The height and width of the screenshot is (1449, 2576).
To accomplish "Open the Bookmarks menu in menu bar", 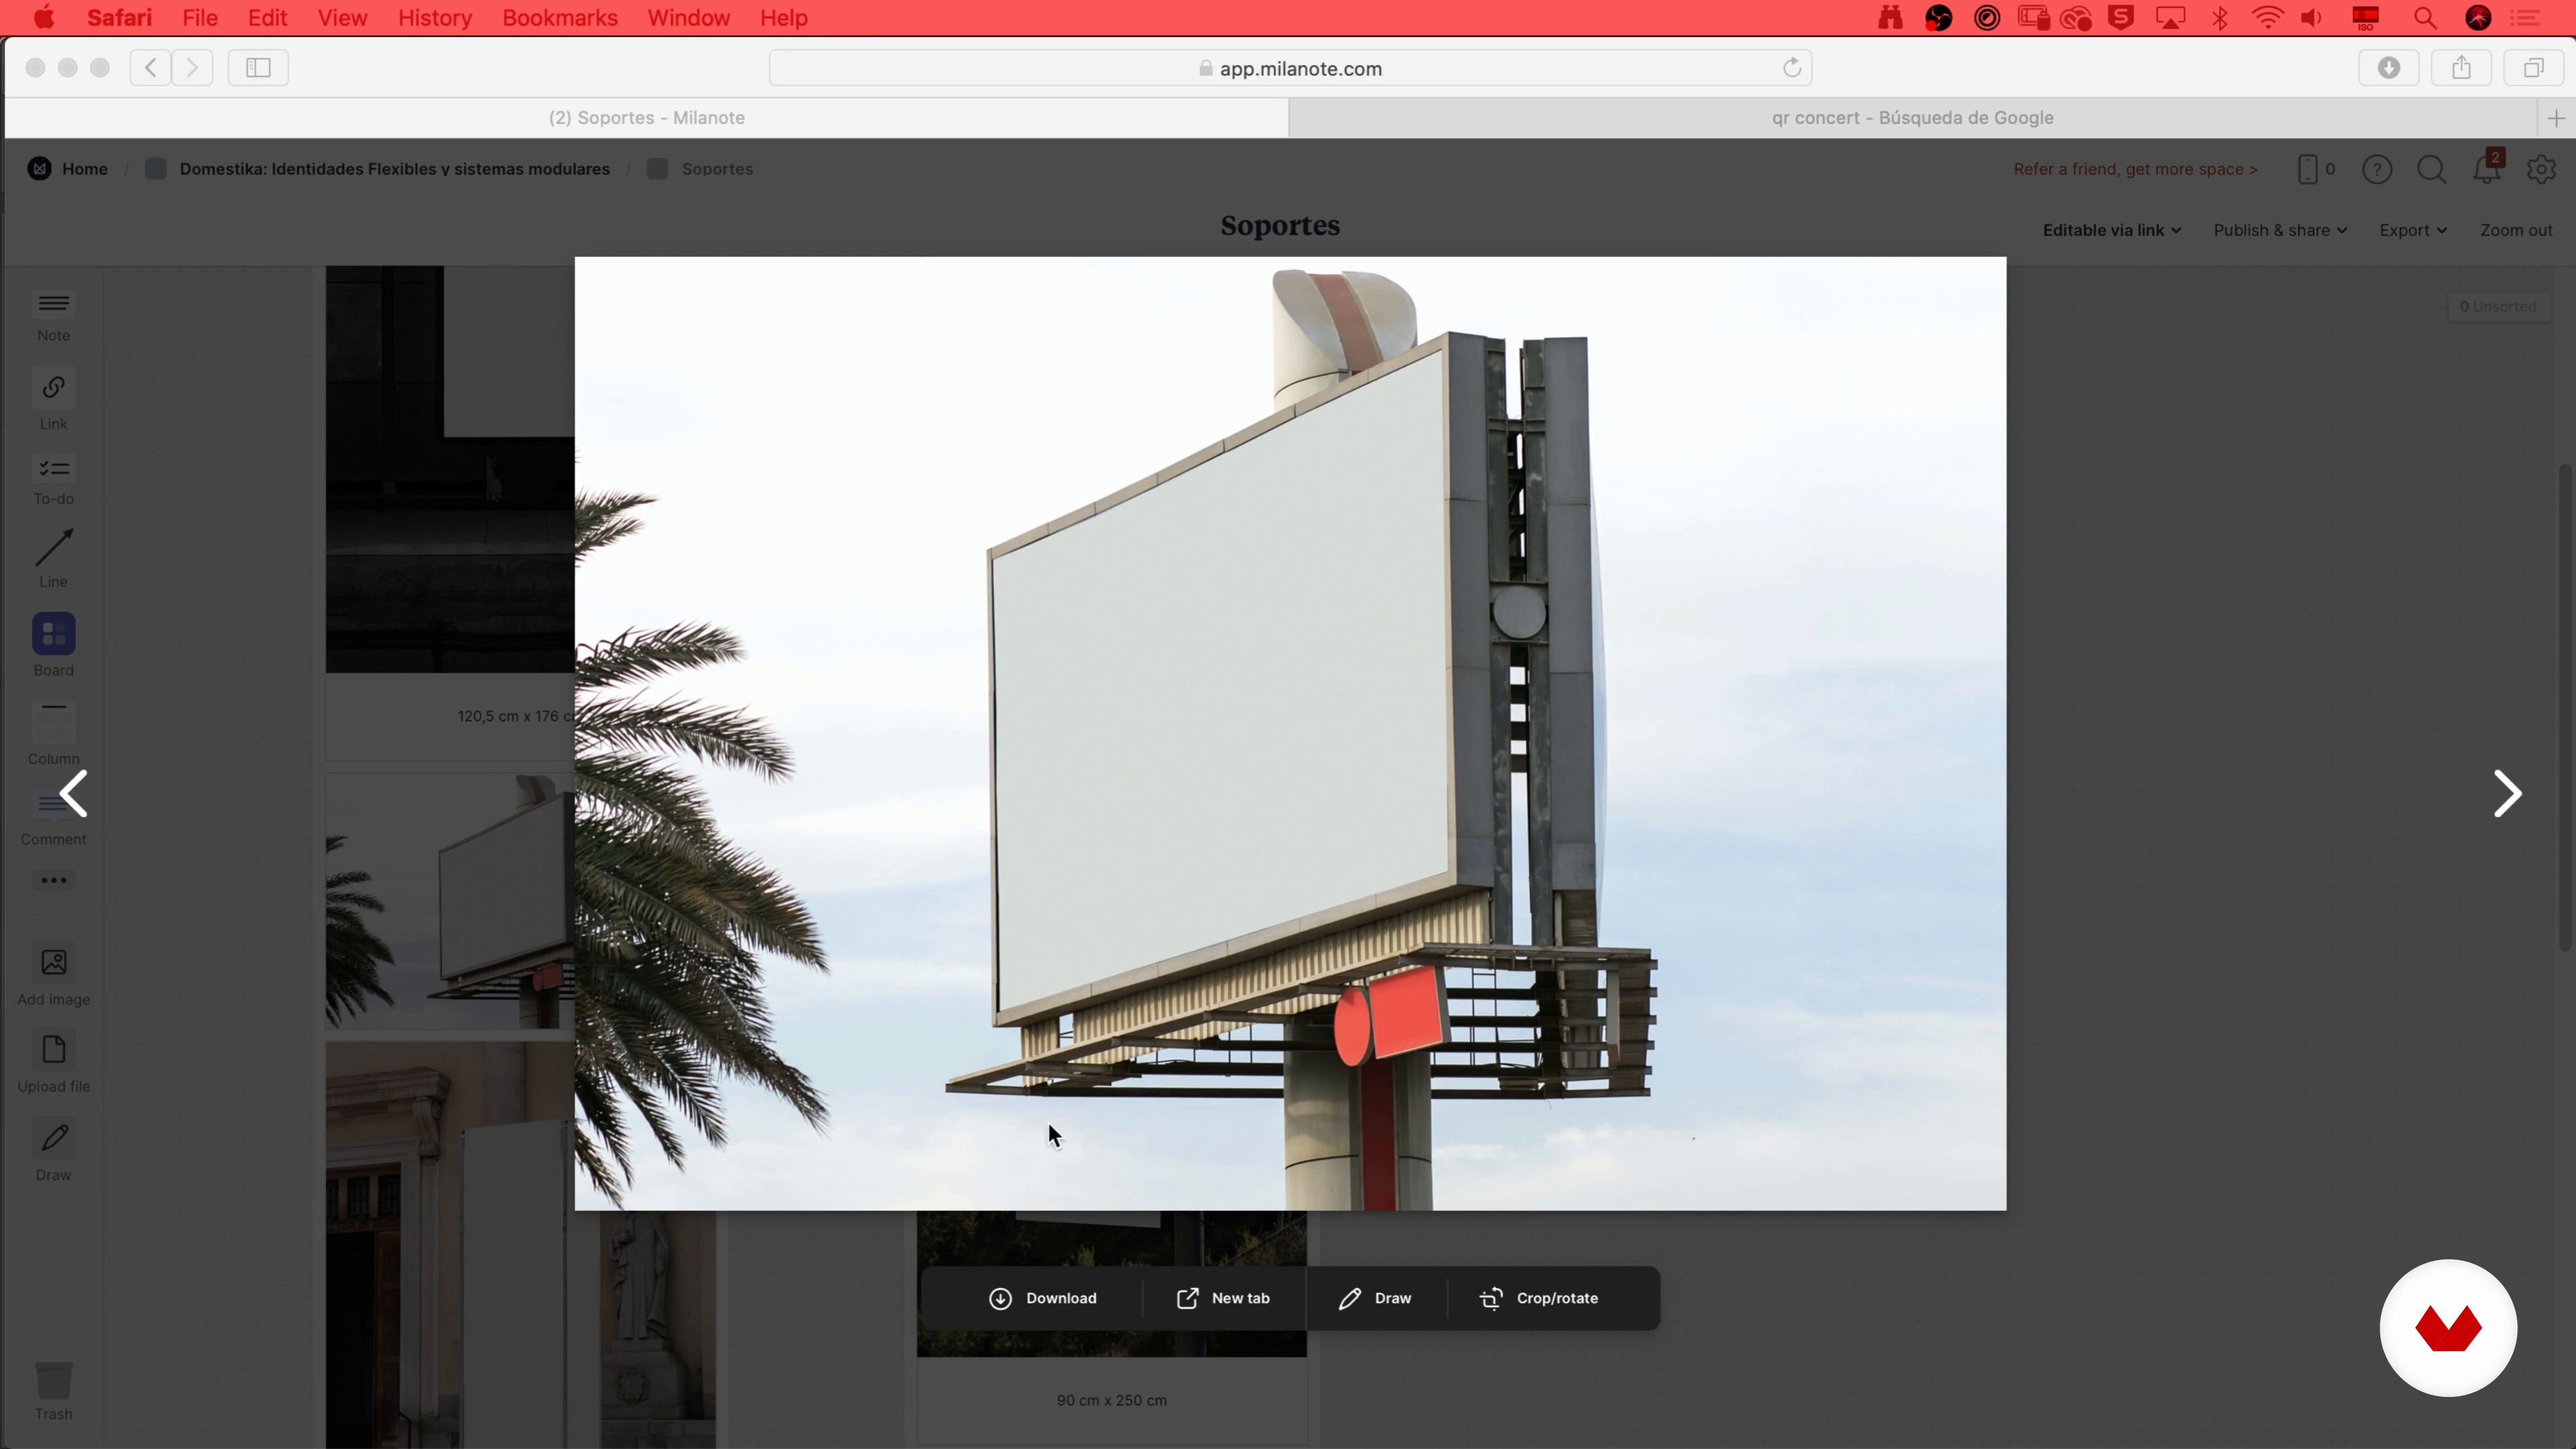I will click(559, 18).
